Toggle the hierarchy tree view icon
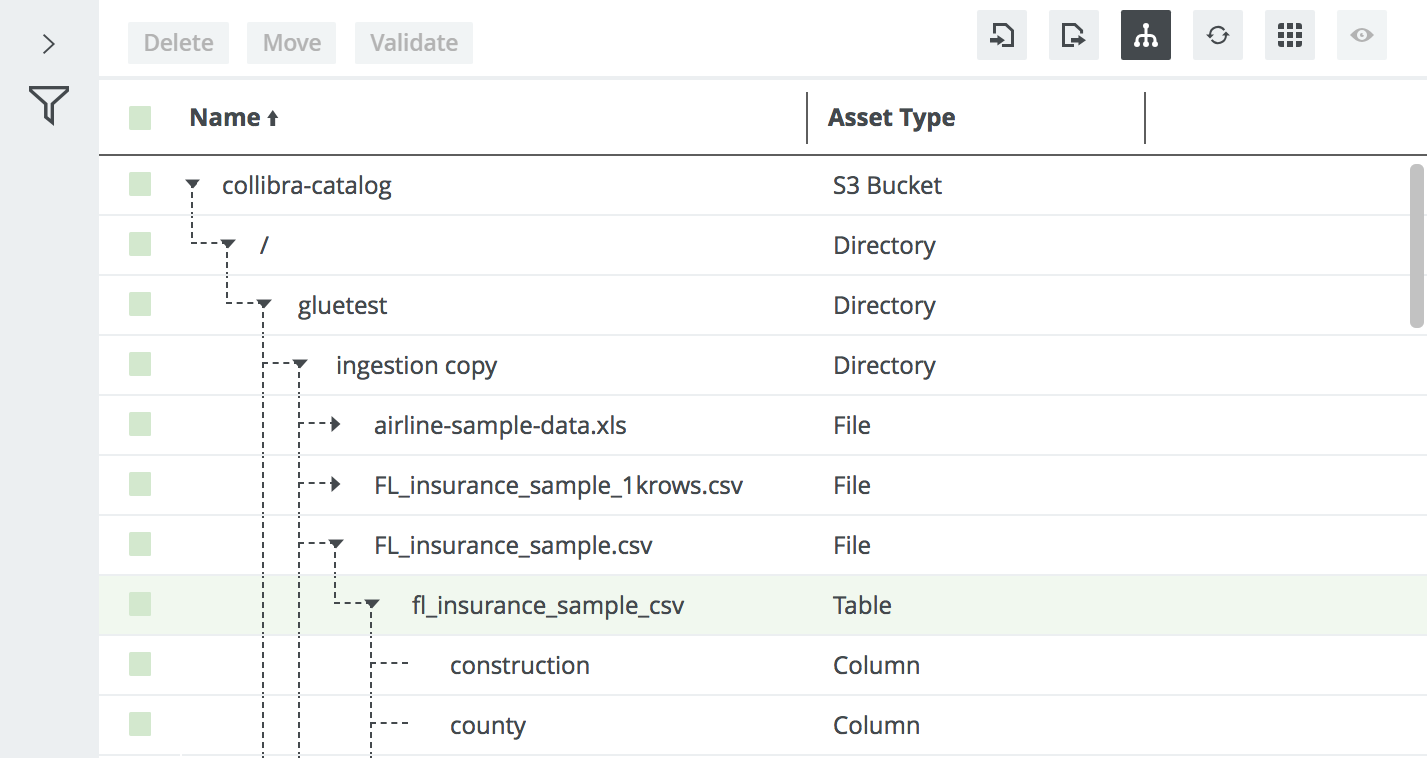1427x759 pixels. pos(1145,36)
